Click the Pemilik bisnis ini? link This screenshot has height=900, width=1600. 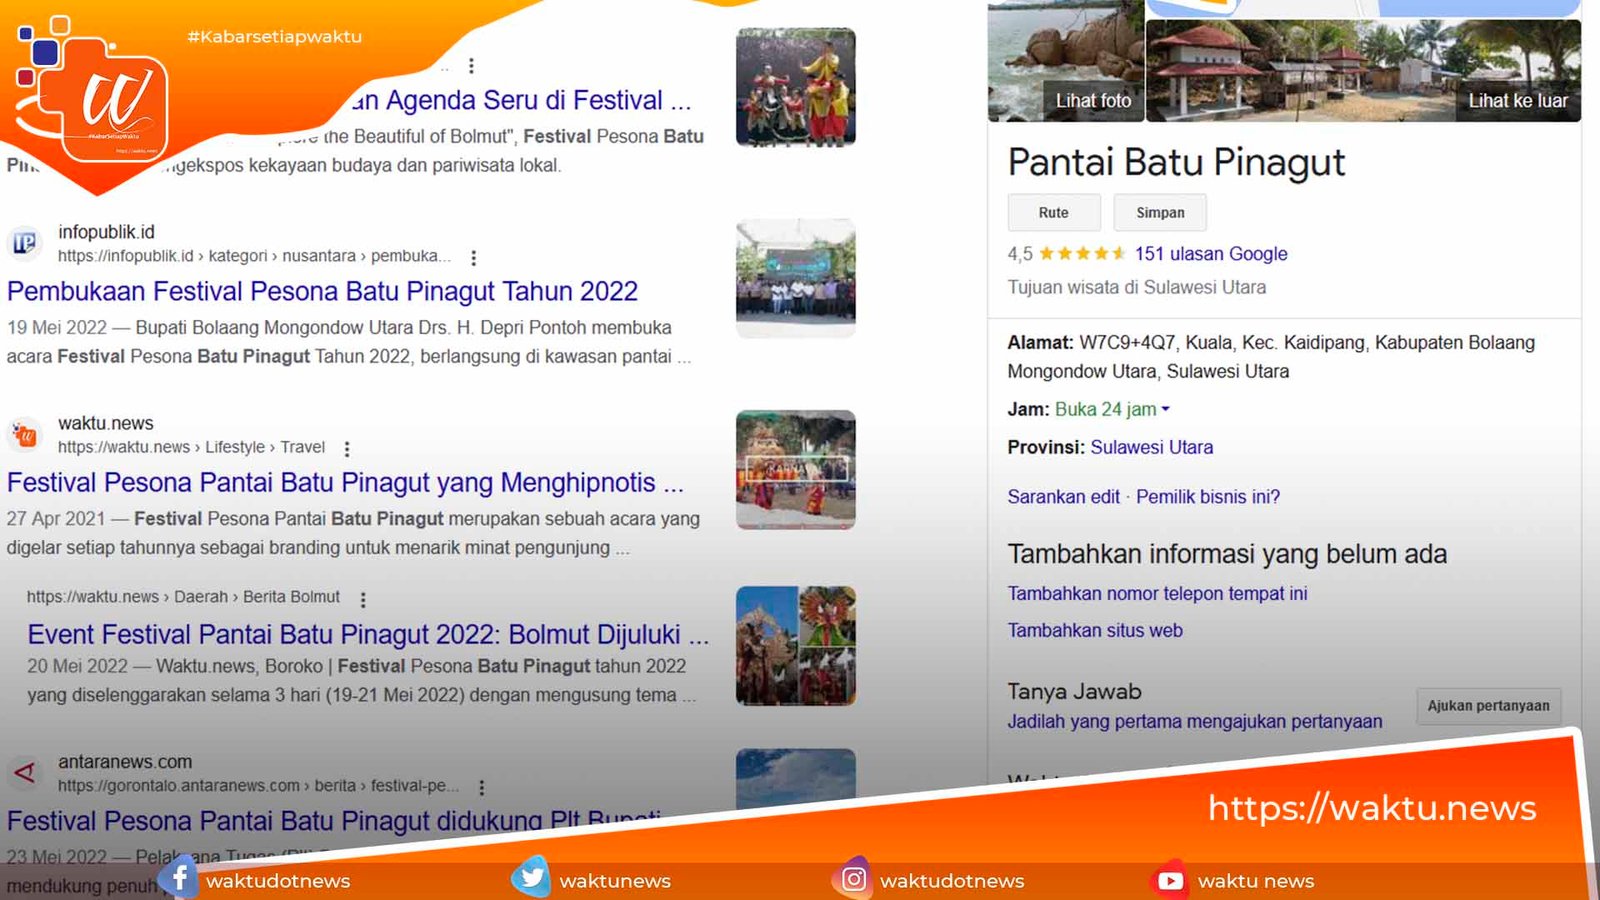1208,497
